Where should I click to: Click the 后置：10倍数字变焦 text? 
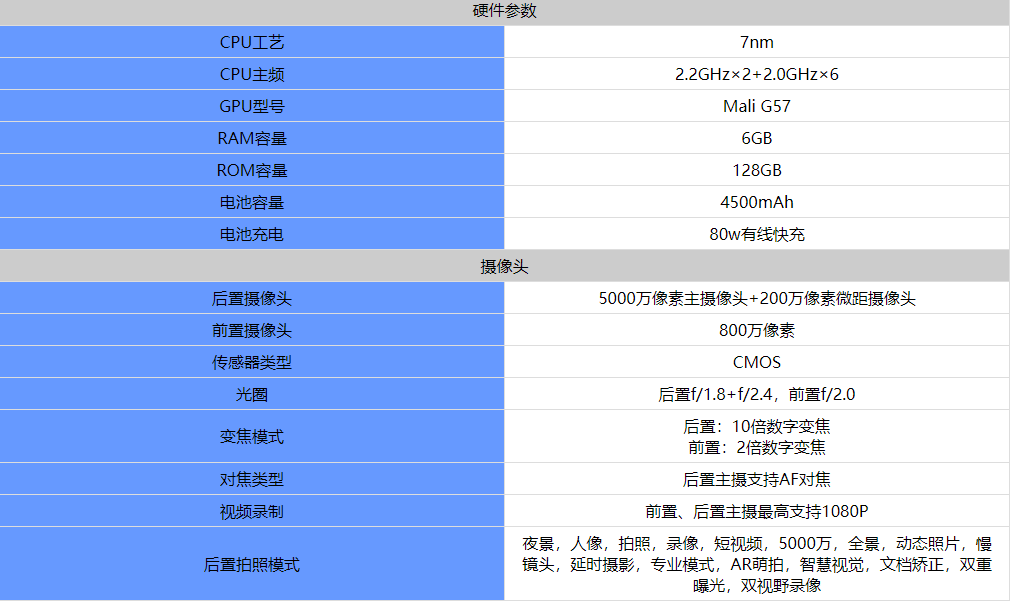click(756, 426)
